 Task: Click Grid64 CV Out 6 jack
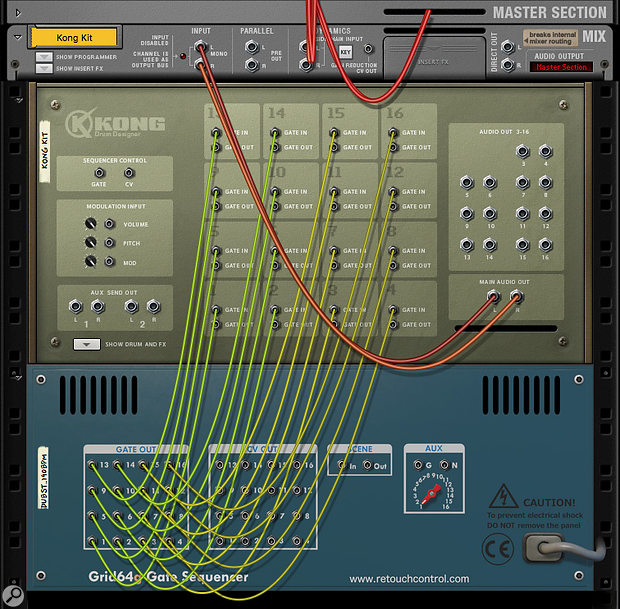(245, 516)
